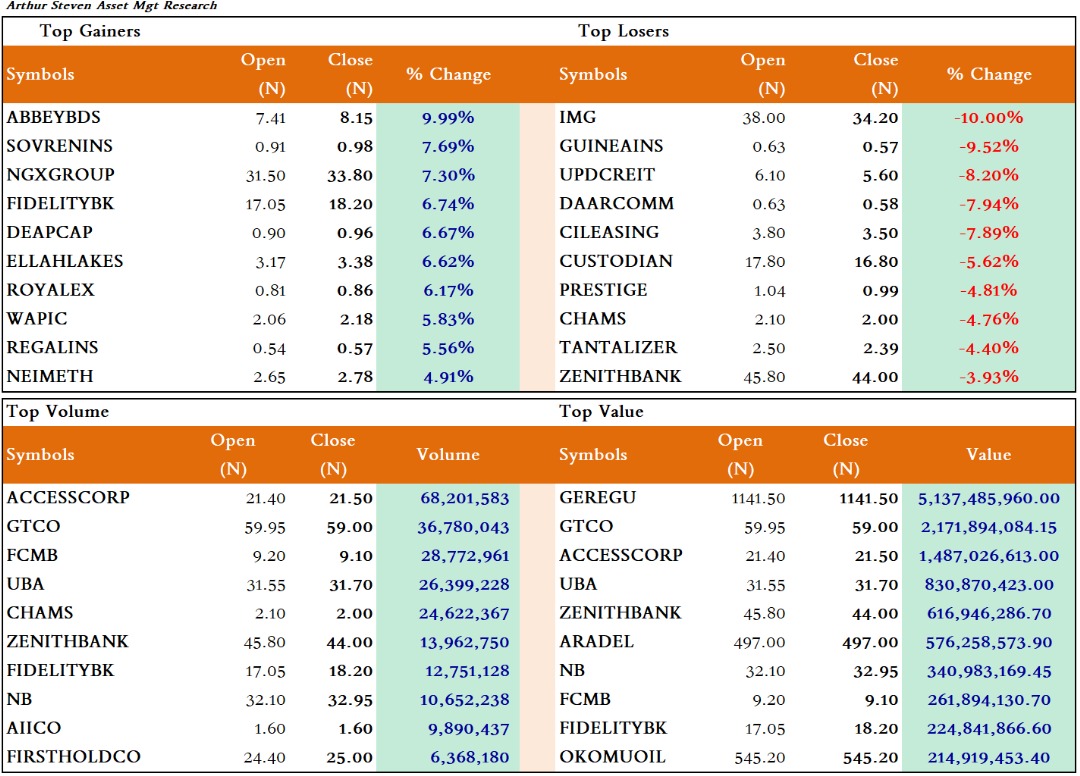Select the GUINEAINS symbol cell
The width and height of the screenshot is (1080, 776).
coord(611,147)
